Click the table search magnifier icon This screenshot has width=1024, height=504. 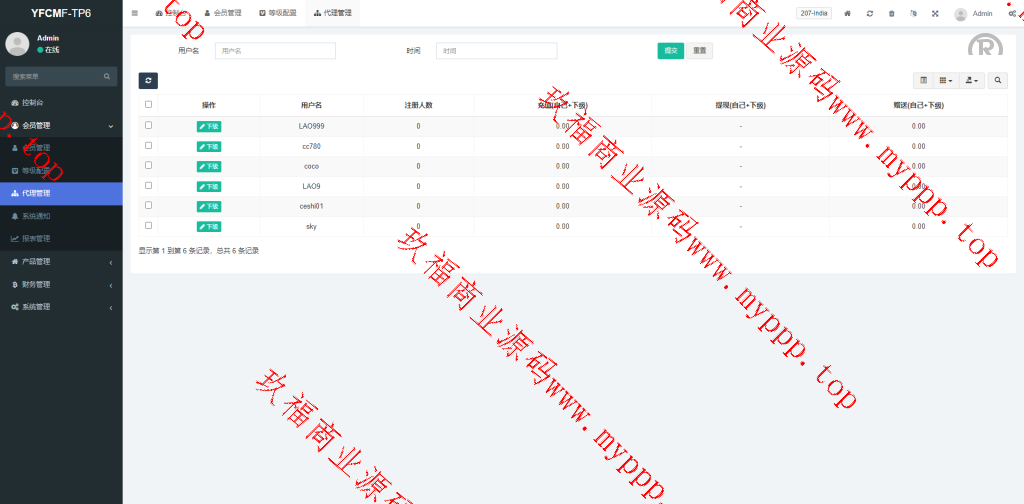pyautogui.click(x=998, y=80)
